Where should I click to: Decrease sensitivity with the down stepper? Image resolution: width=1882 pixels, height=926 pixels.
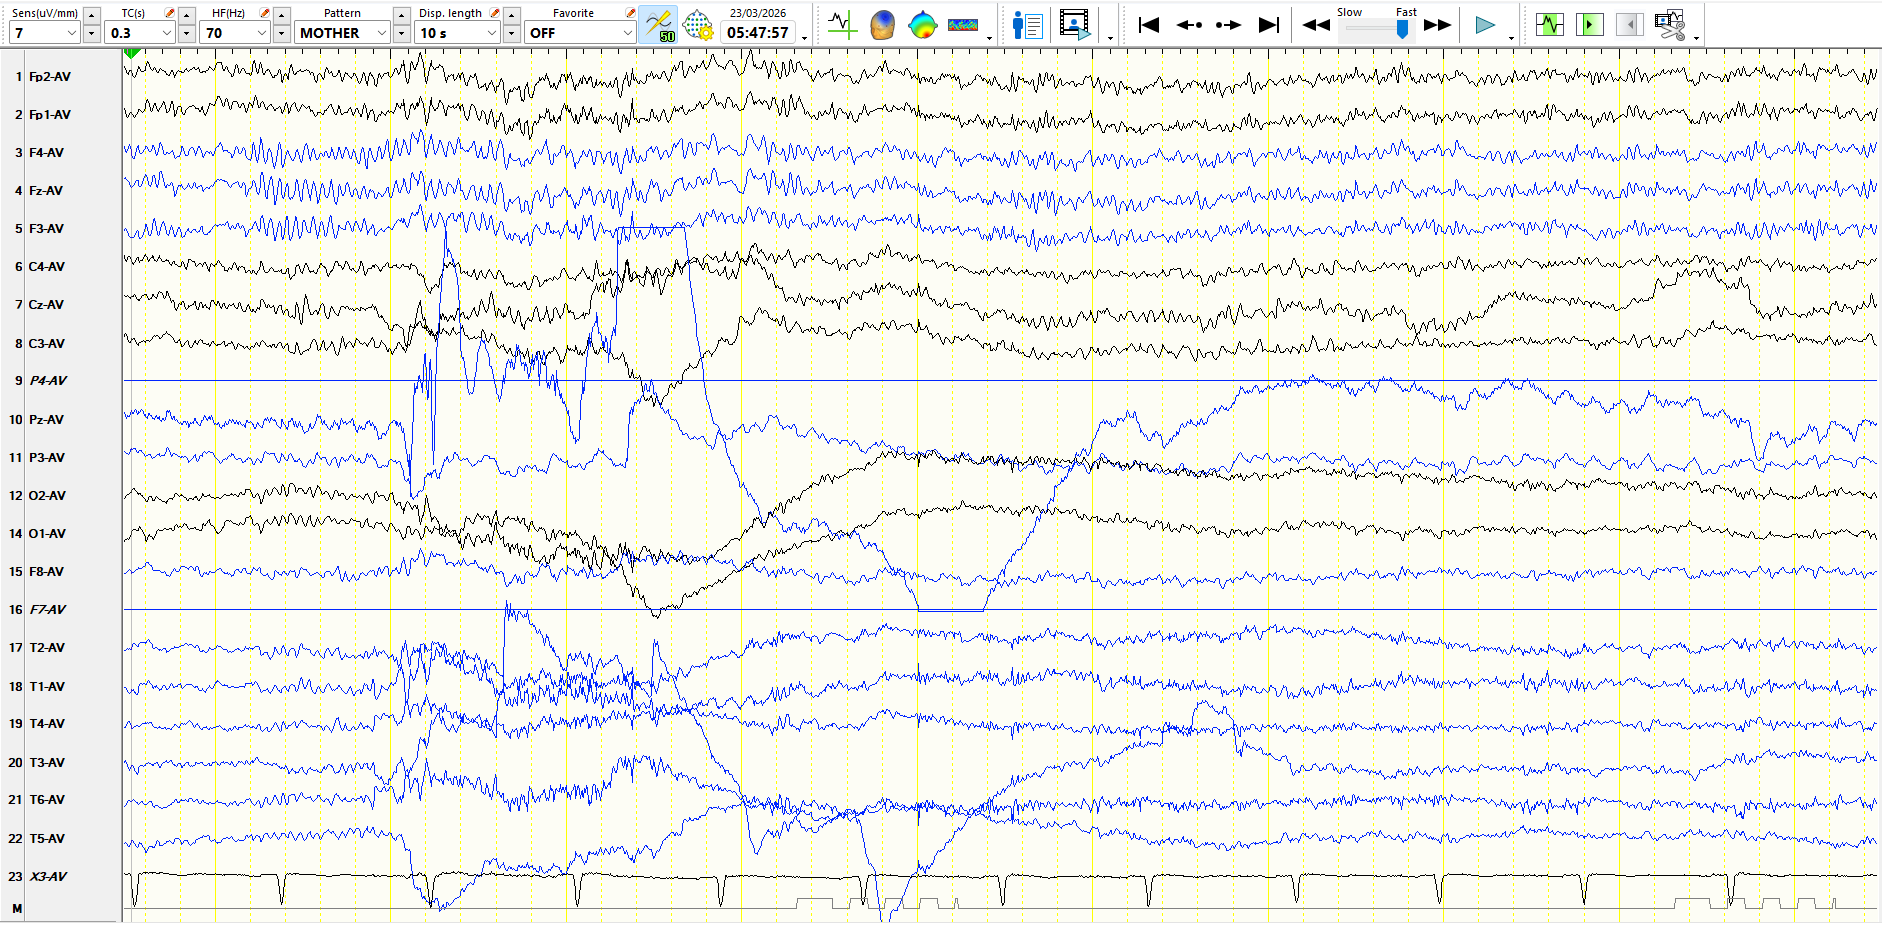tap(92, 33)
